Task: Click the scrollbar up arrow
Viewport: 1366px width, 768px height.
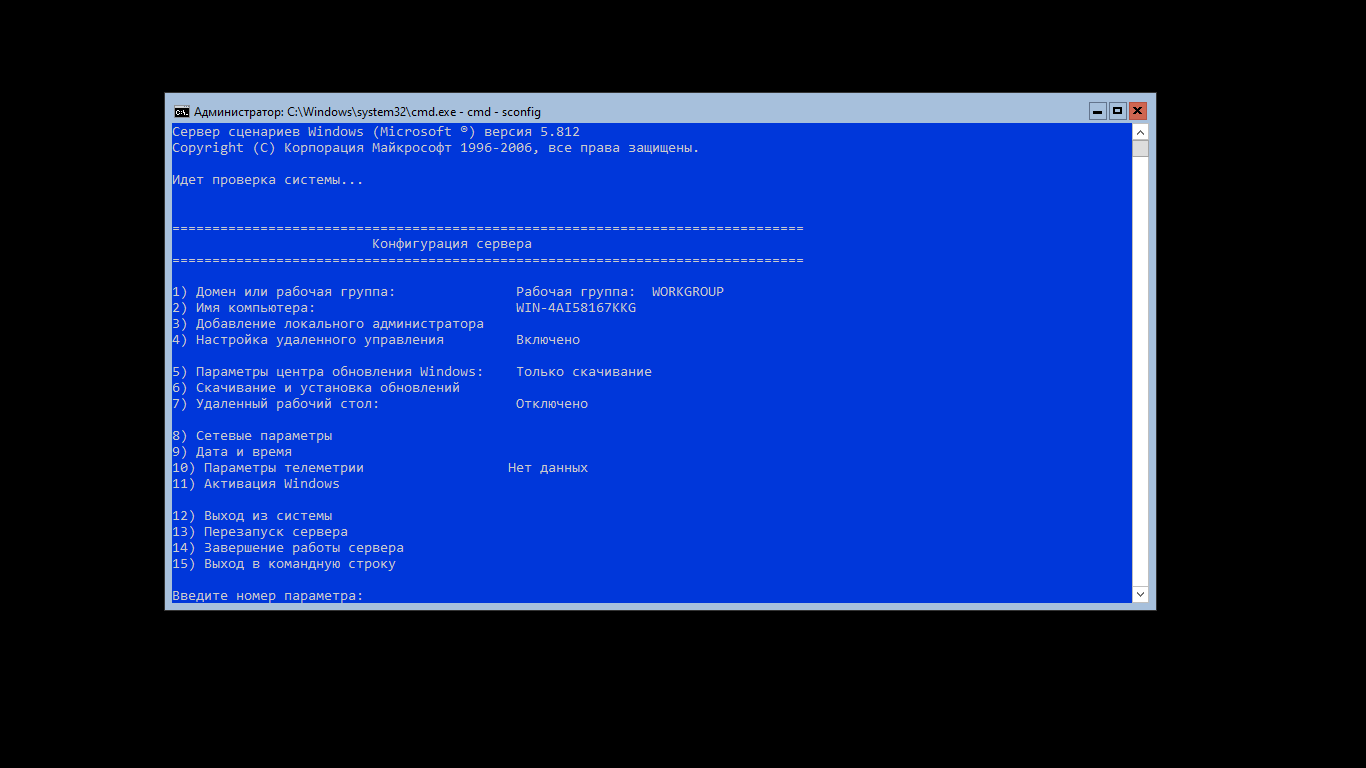Action: pos(1140,132)
